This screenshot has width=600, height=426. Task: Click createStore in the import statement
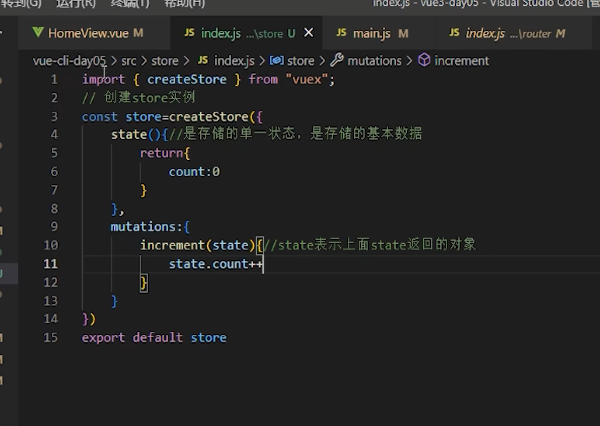point(187,80)
